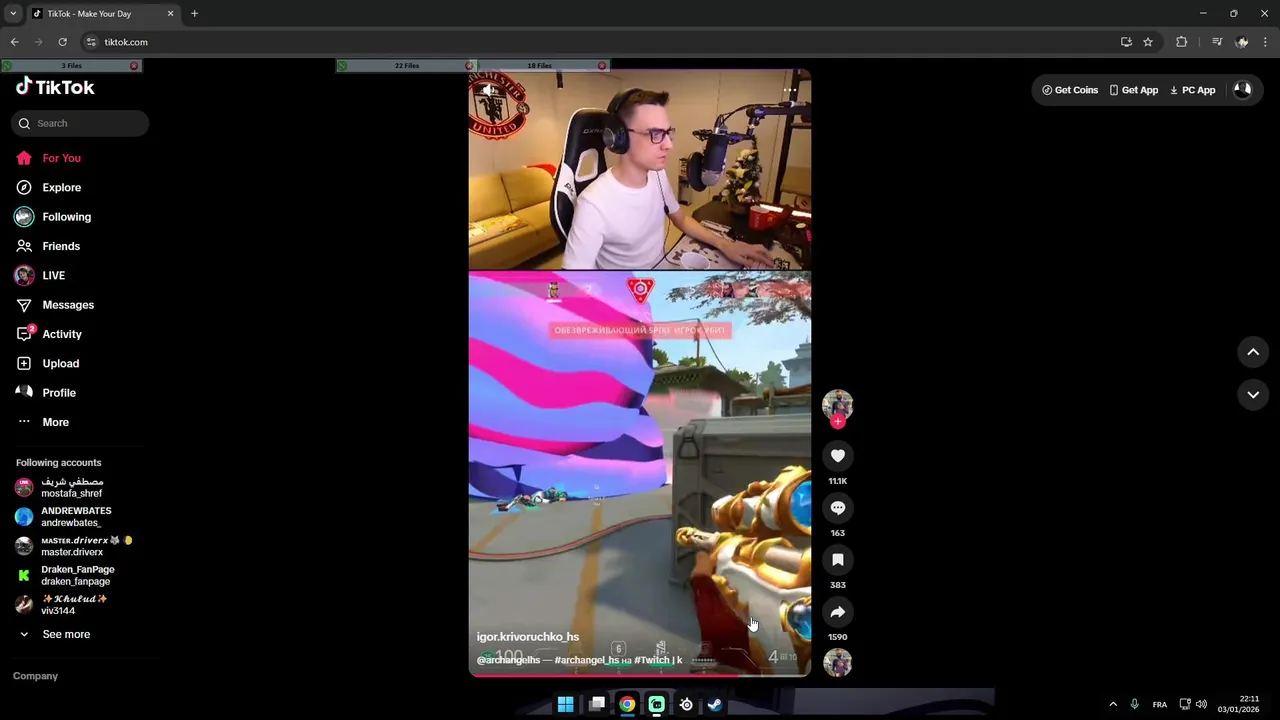
Task: Bookmark this tab with star icon
Action: (1148, 42)
